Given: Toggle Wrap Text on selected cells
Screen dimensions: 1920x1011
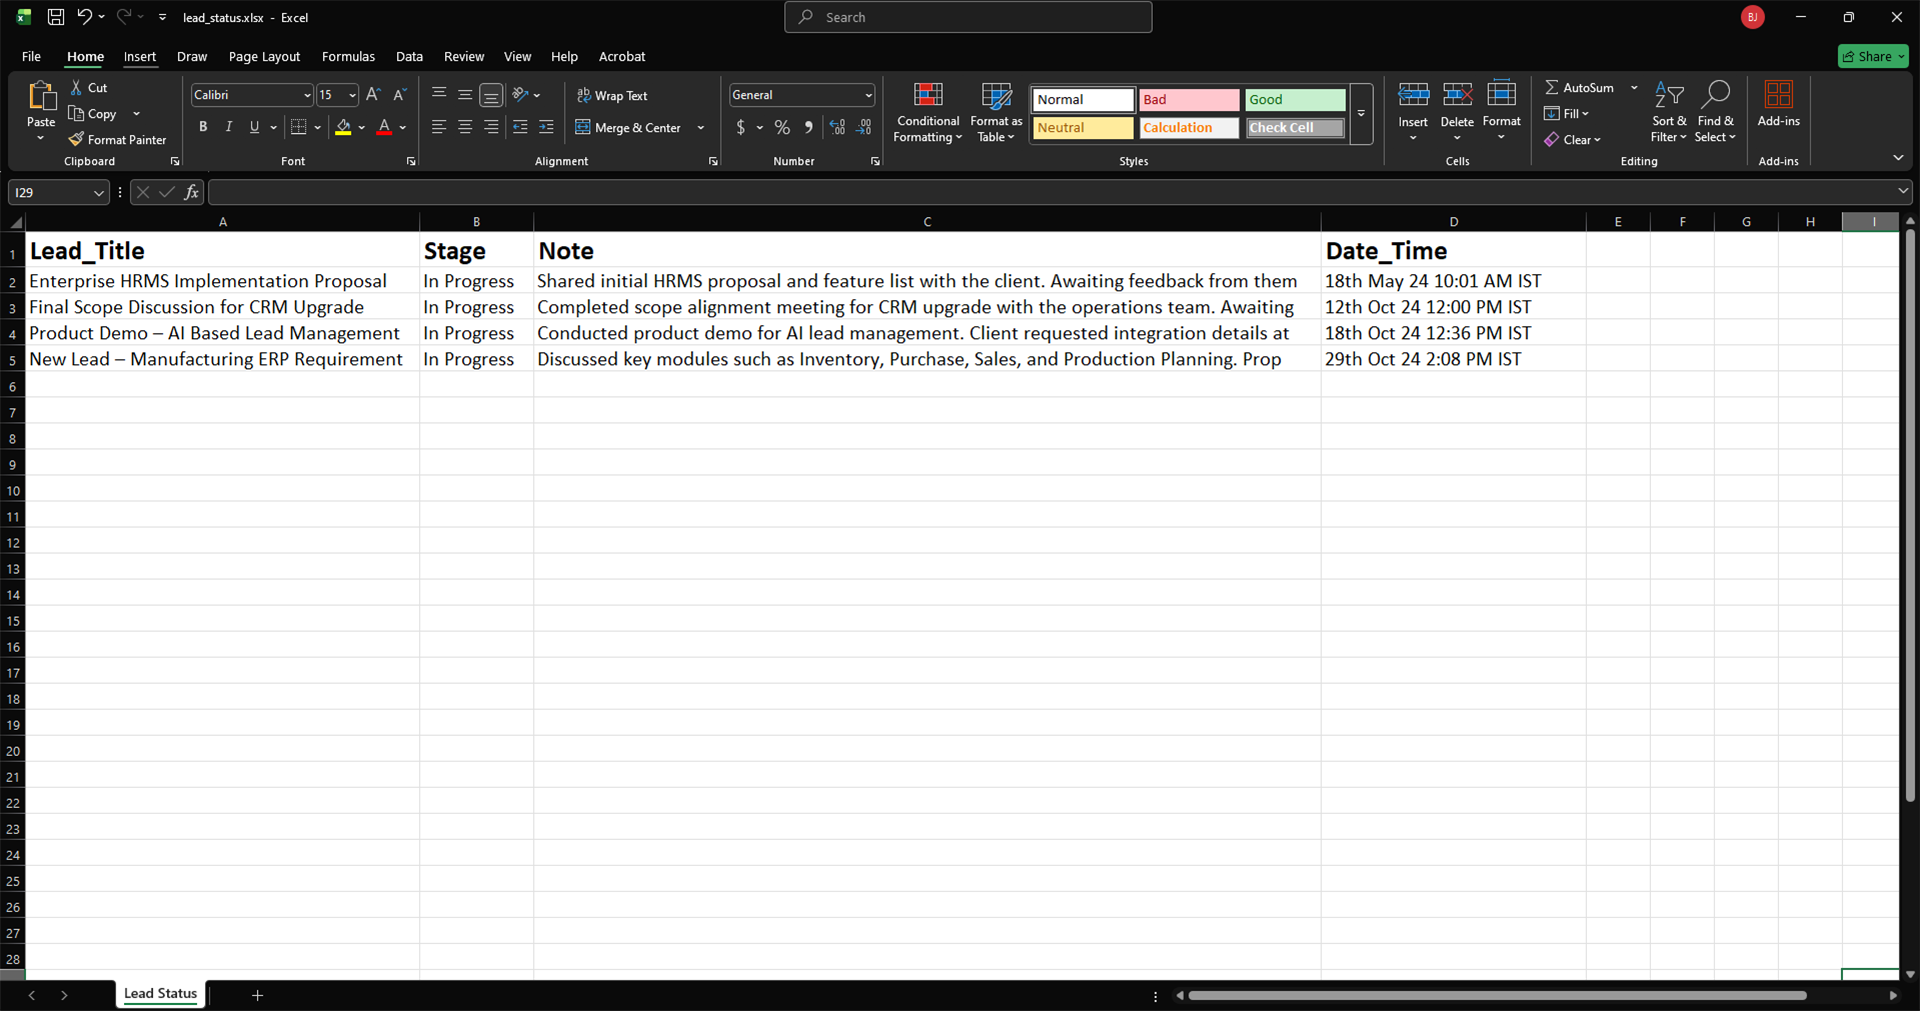Looking at the screenshot, I should coord(612,96).
